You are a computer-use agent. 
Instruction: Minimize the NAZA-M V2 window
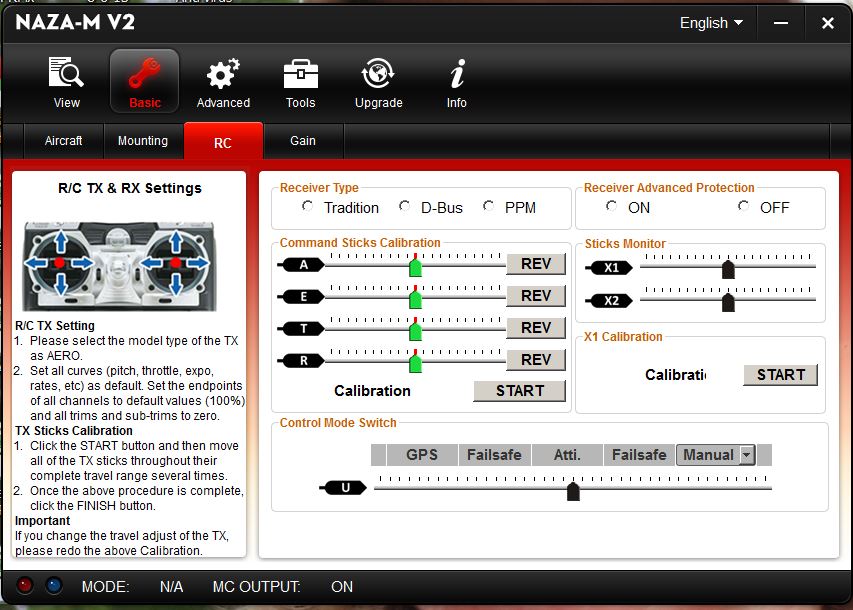point(781,23)
